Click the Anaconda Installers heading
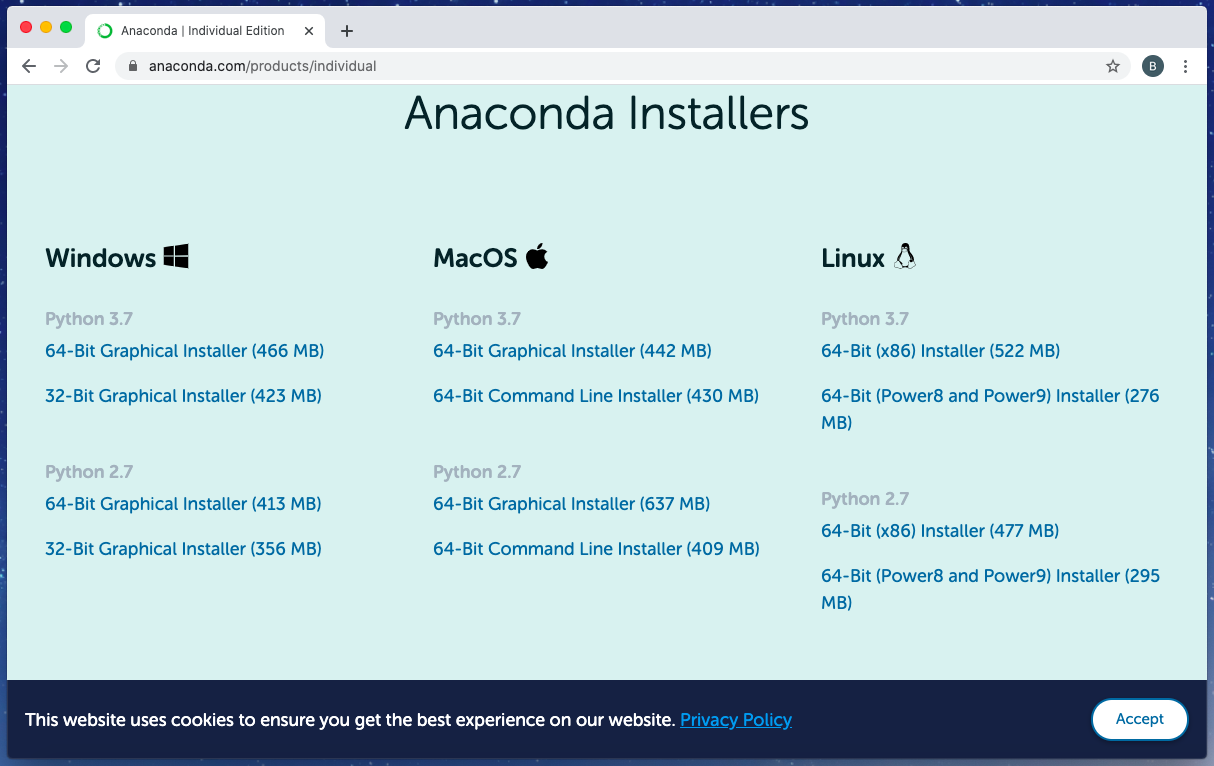 point(607,113)
